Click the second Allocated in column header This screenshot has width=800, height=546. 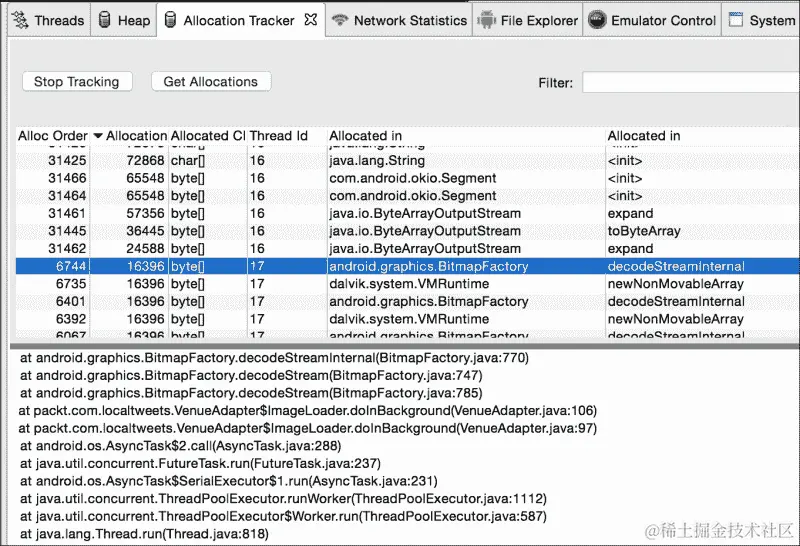coord(703,136)
